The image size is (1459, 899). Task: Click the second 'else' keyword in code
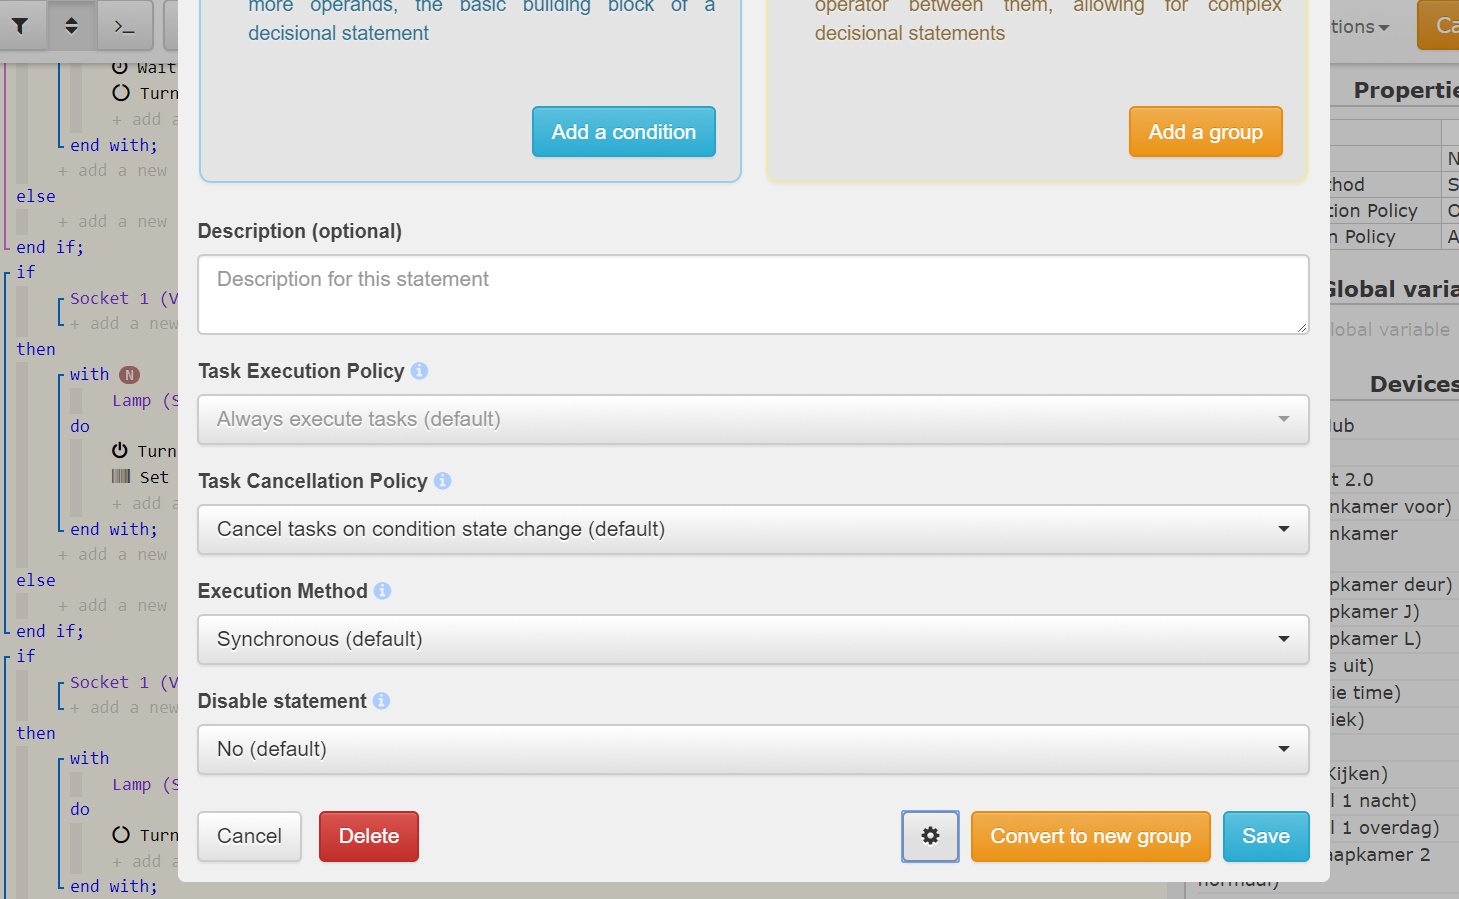coord(36,580)
